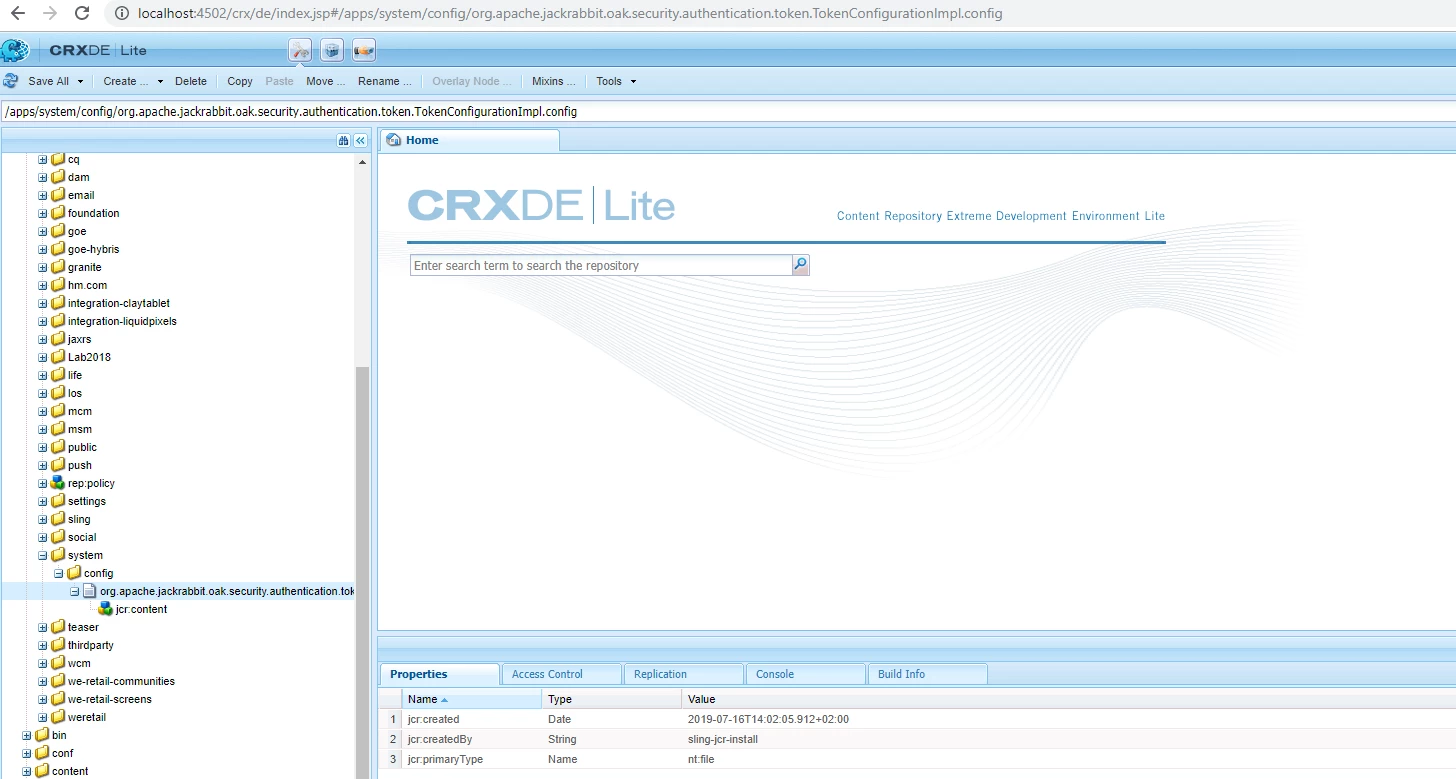This screenshot has width=1456, height=779.
Task: Select the Home tab
Action: [469, 140]
